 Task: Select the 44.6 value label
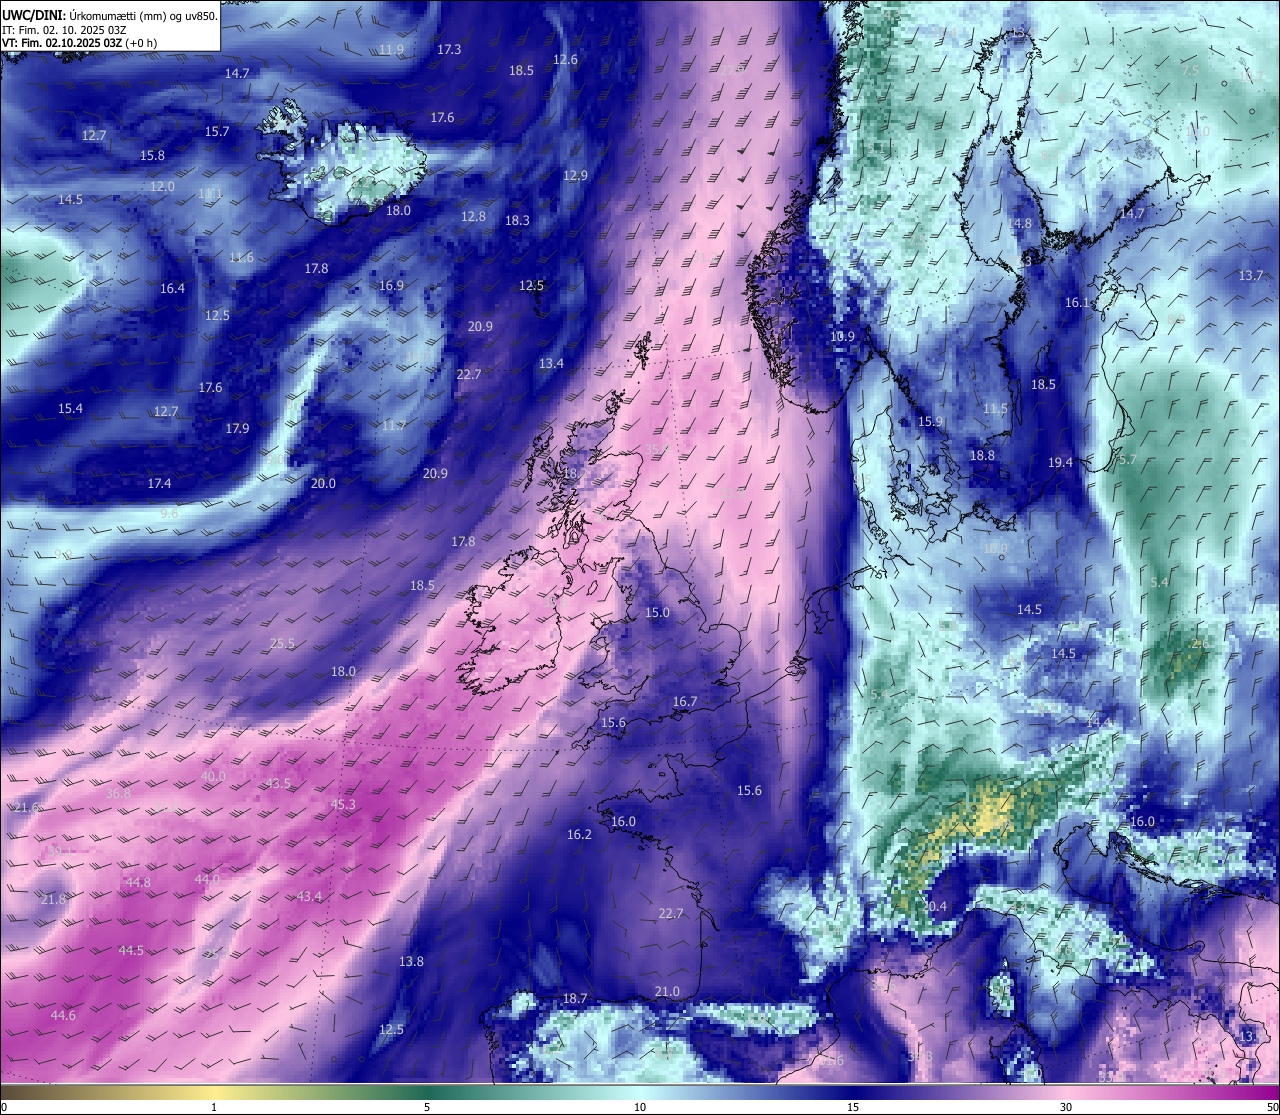[x=63, y=1015]
